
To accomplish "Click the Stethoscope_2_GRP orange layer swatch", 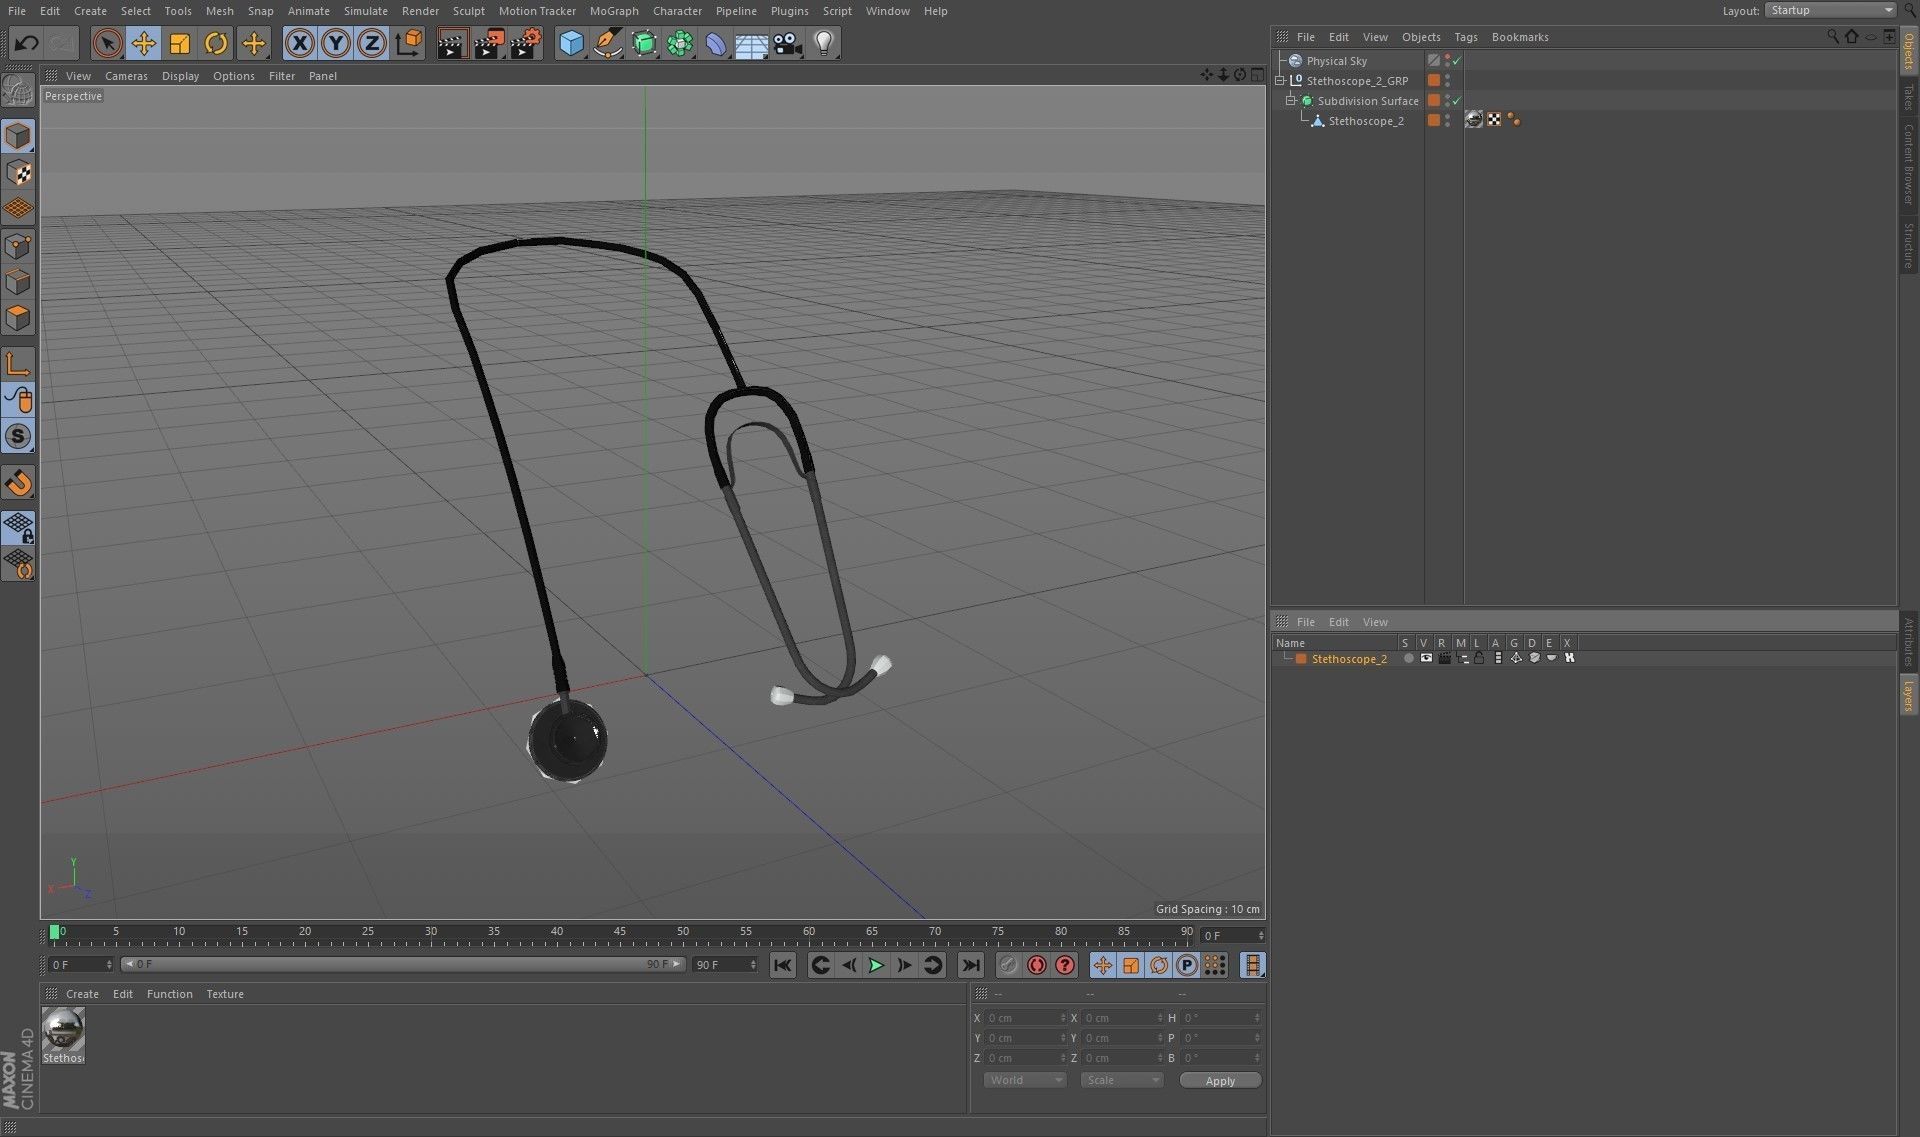I will 1434,81.
